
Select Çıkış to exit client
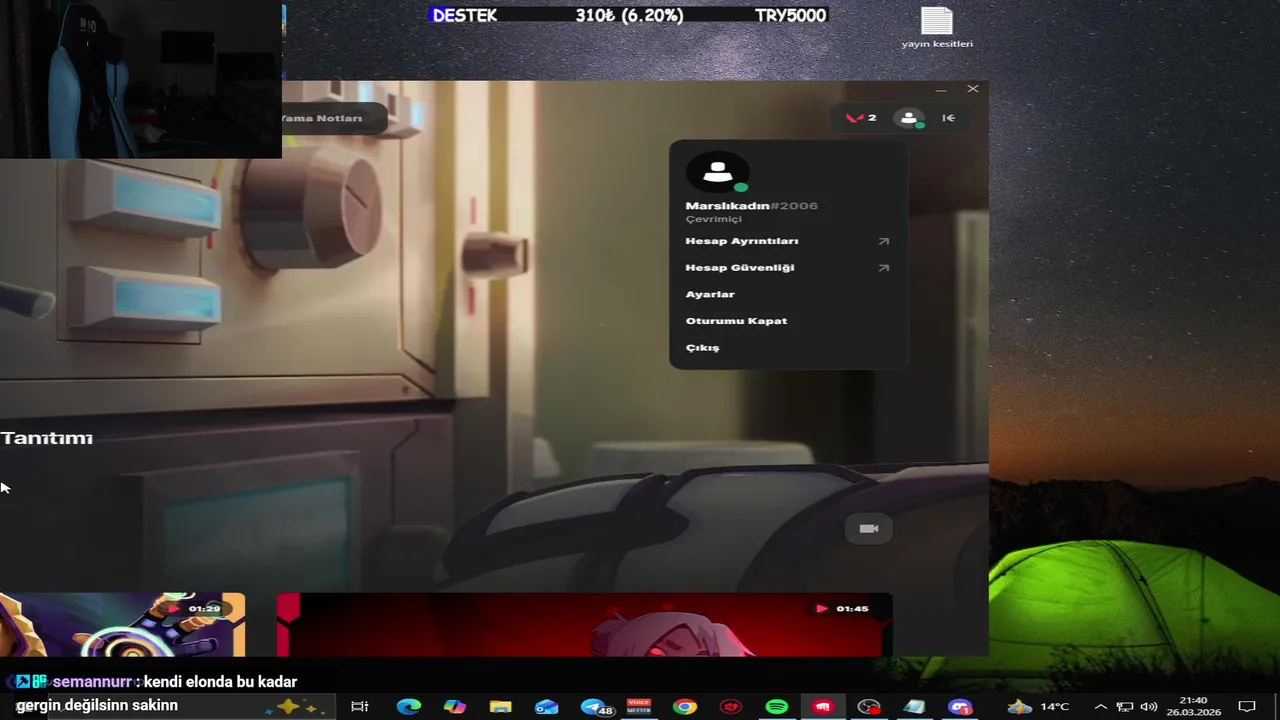[702, 348]
